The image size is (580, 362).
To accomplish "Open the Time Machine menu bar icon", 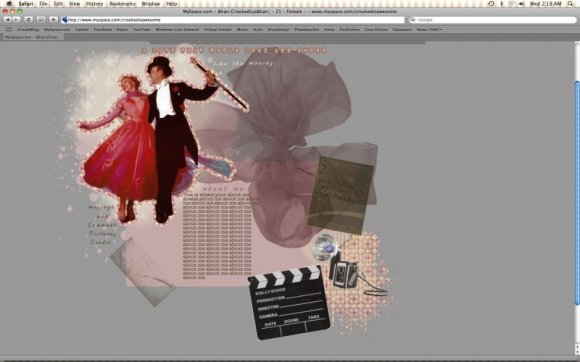I will click(x=491, y=4).
